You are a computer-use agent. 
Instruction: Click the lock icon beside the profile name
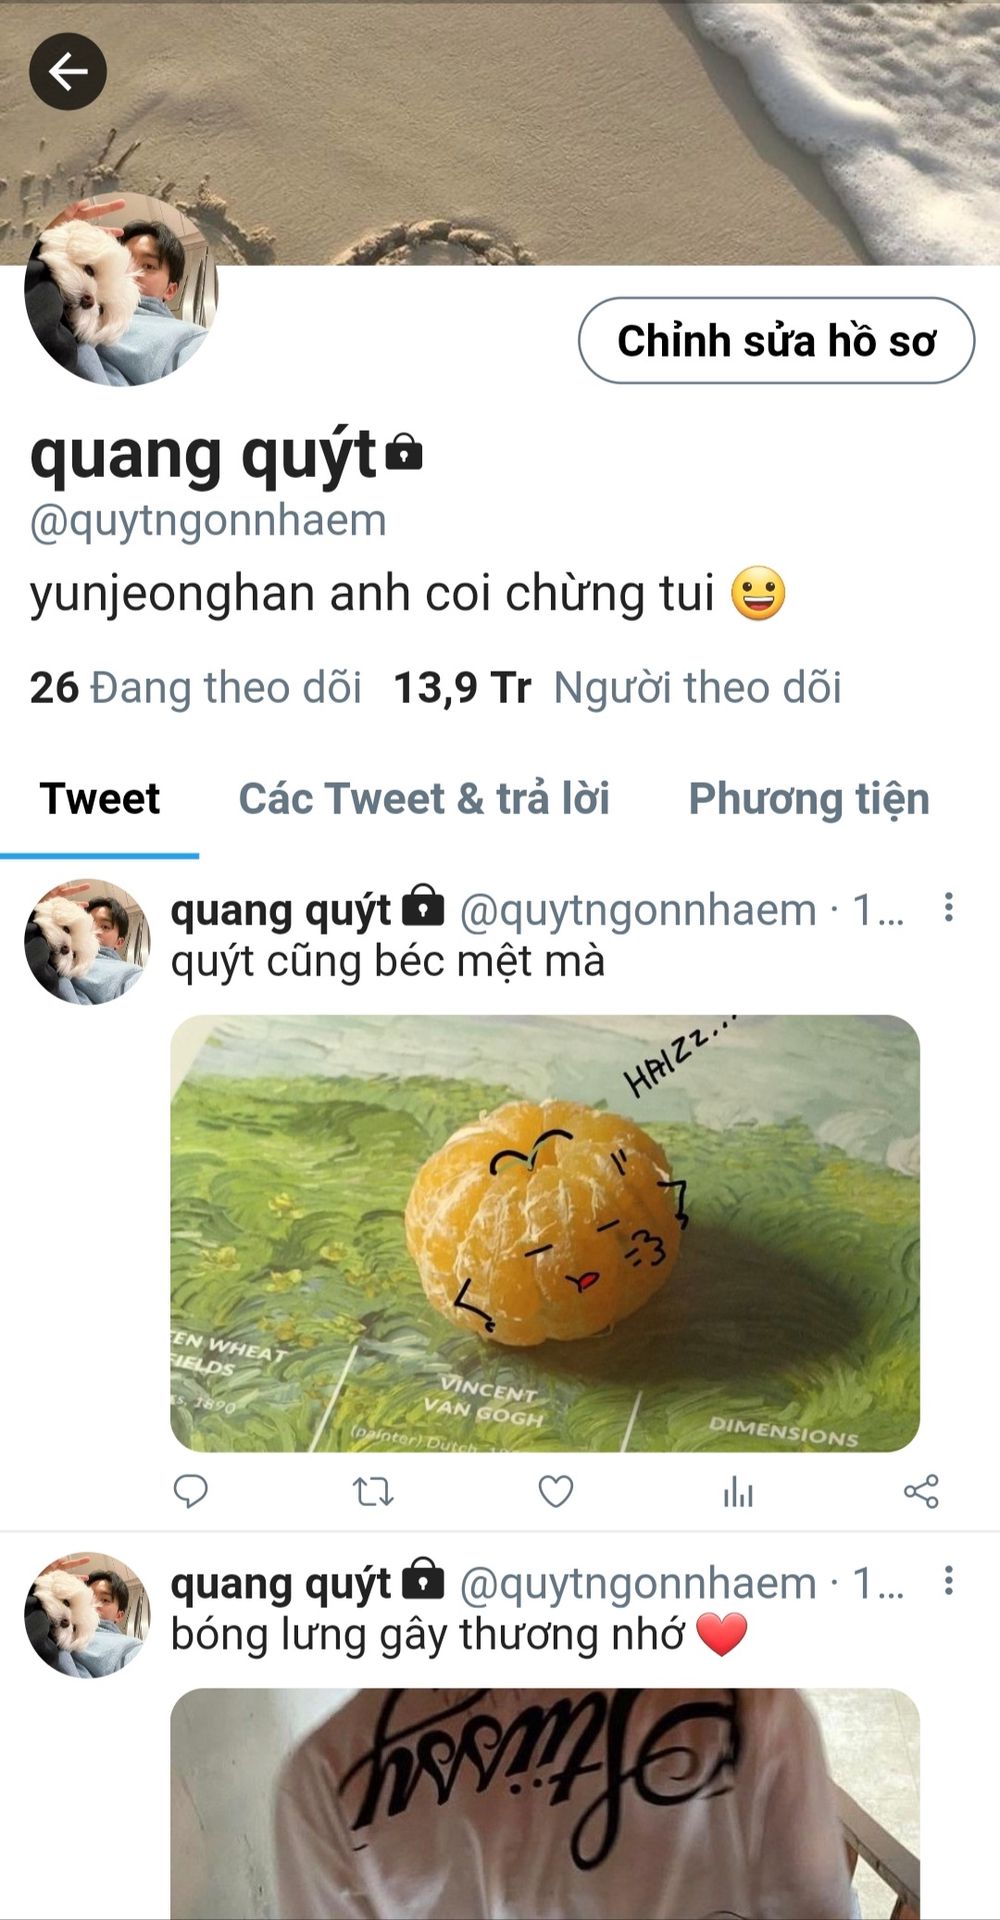(404, 452)
